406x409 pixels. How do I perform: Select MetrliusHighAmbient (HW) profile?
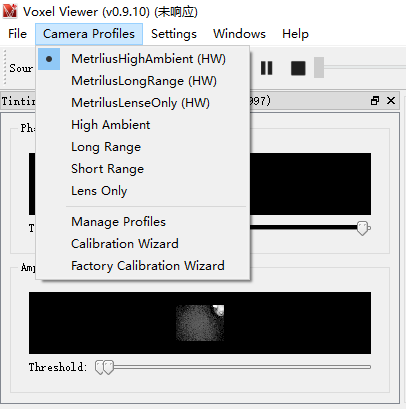(143, 59)
